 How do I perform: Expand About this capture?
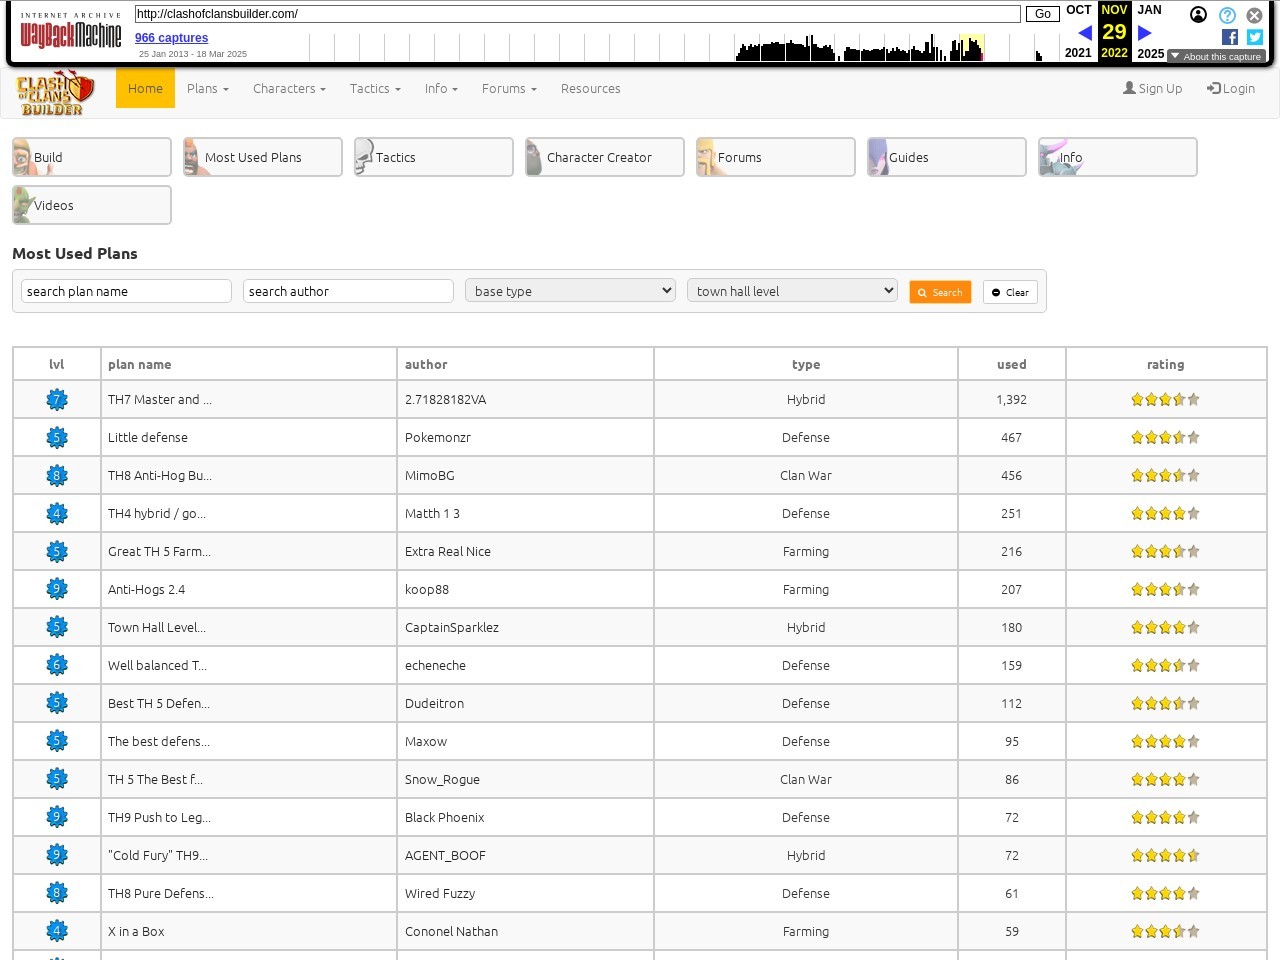tap(1216, 57)
